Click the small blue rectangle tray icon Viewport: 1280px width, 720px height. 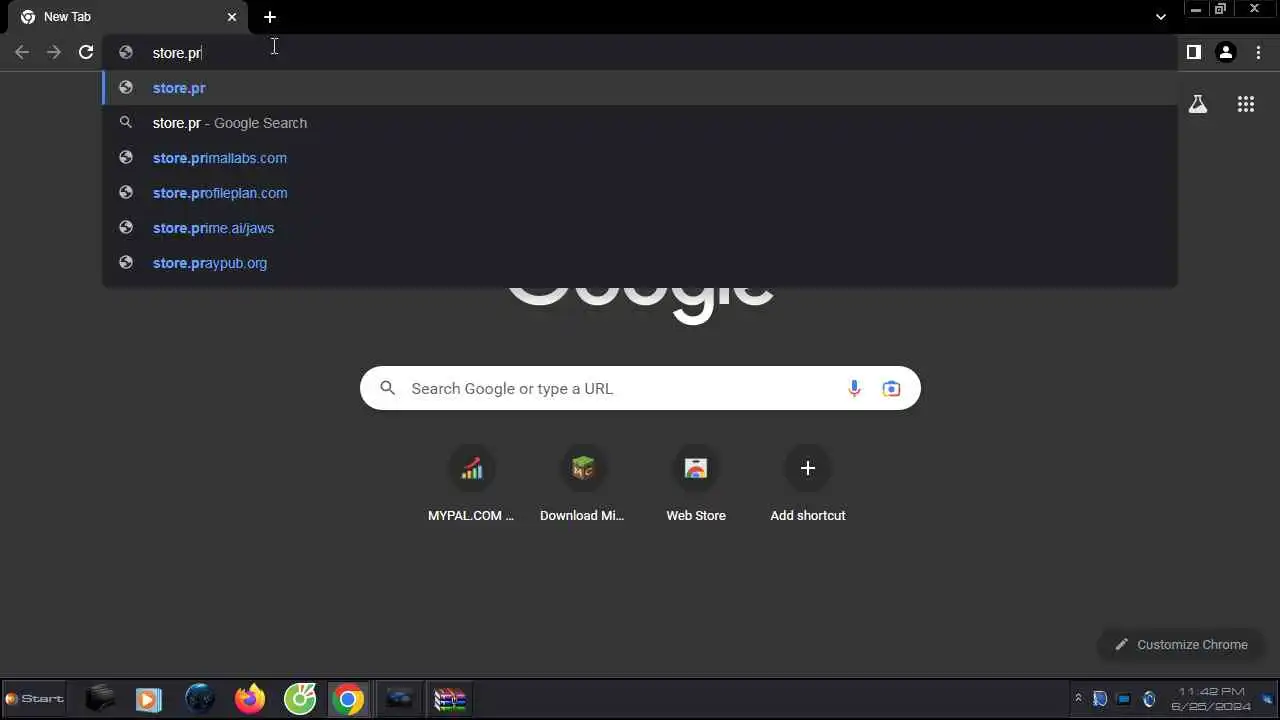click(x=1124, y=699)
